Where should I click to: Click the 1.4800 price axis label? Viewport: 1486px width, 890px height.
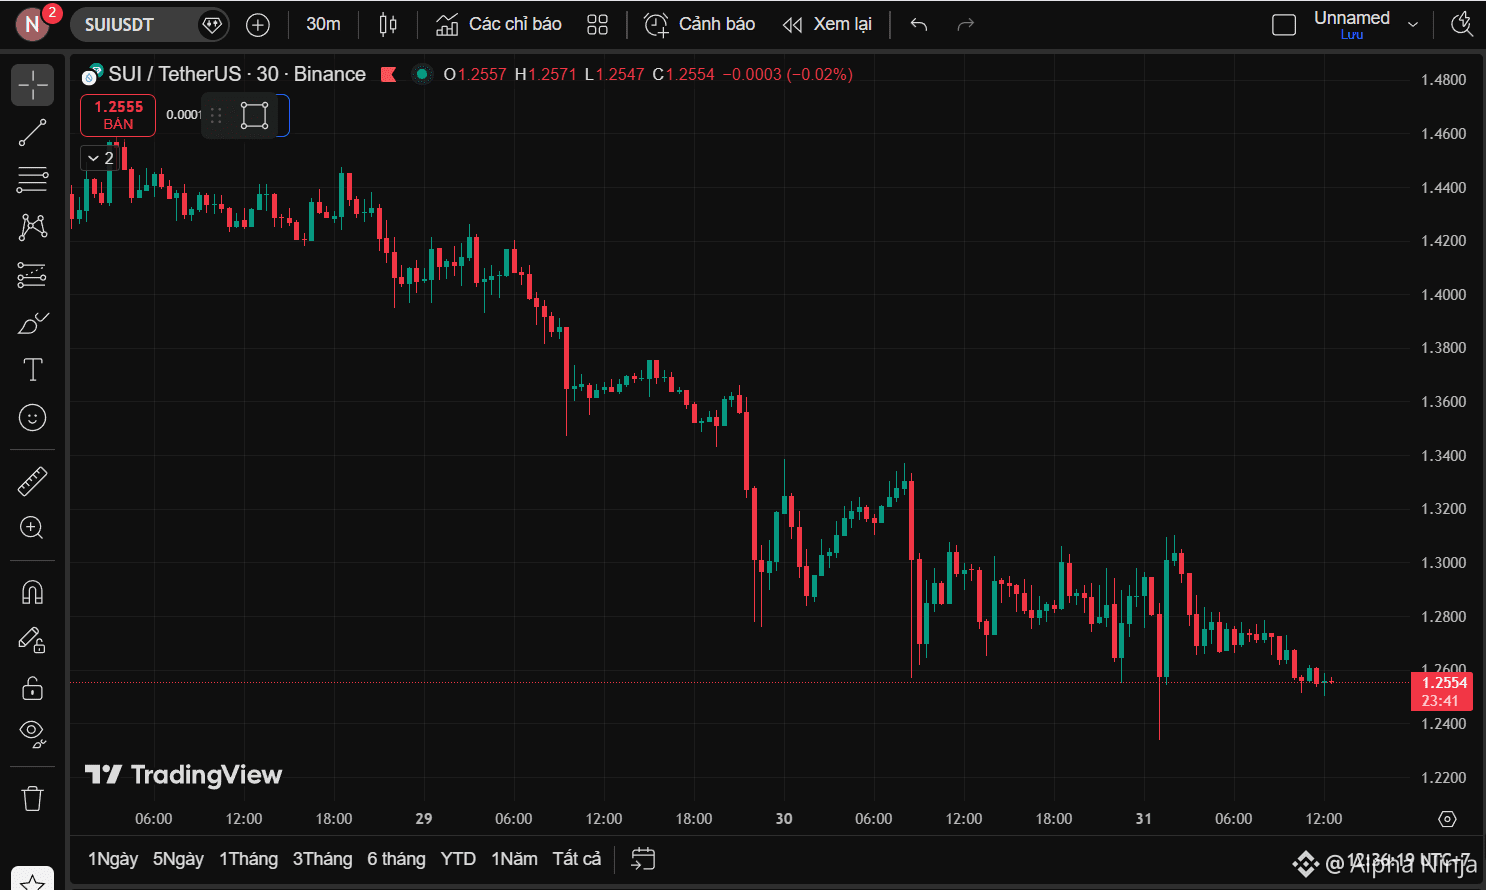1443,80
